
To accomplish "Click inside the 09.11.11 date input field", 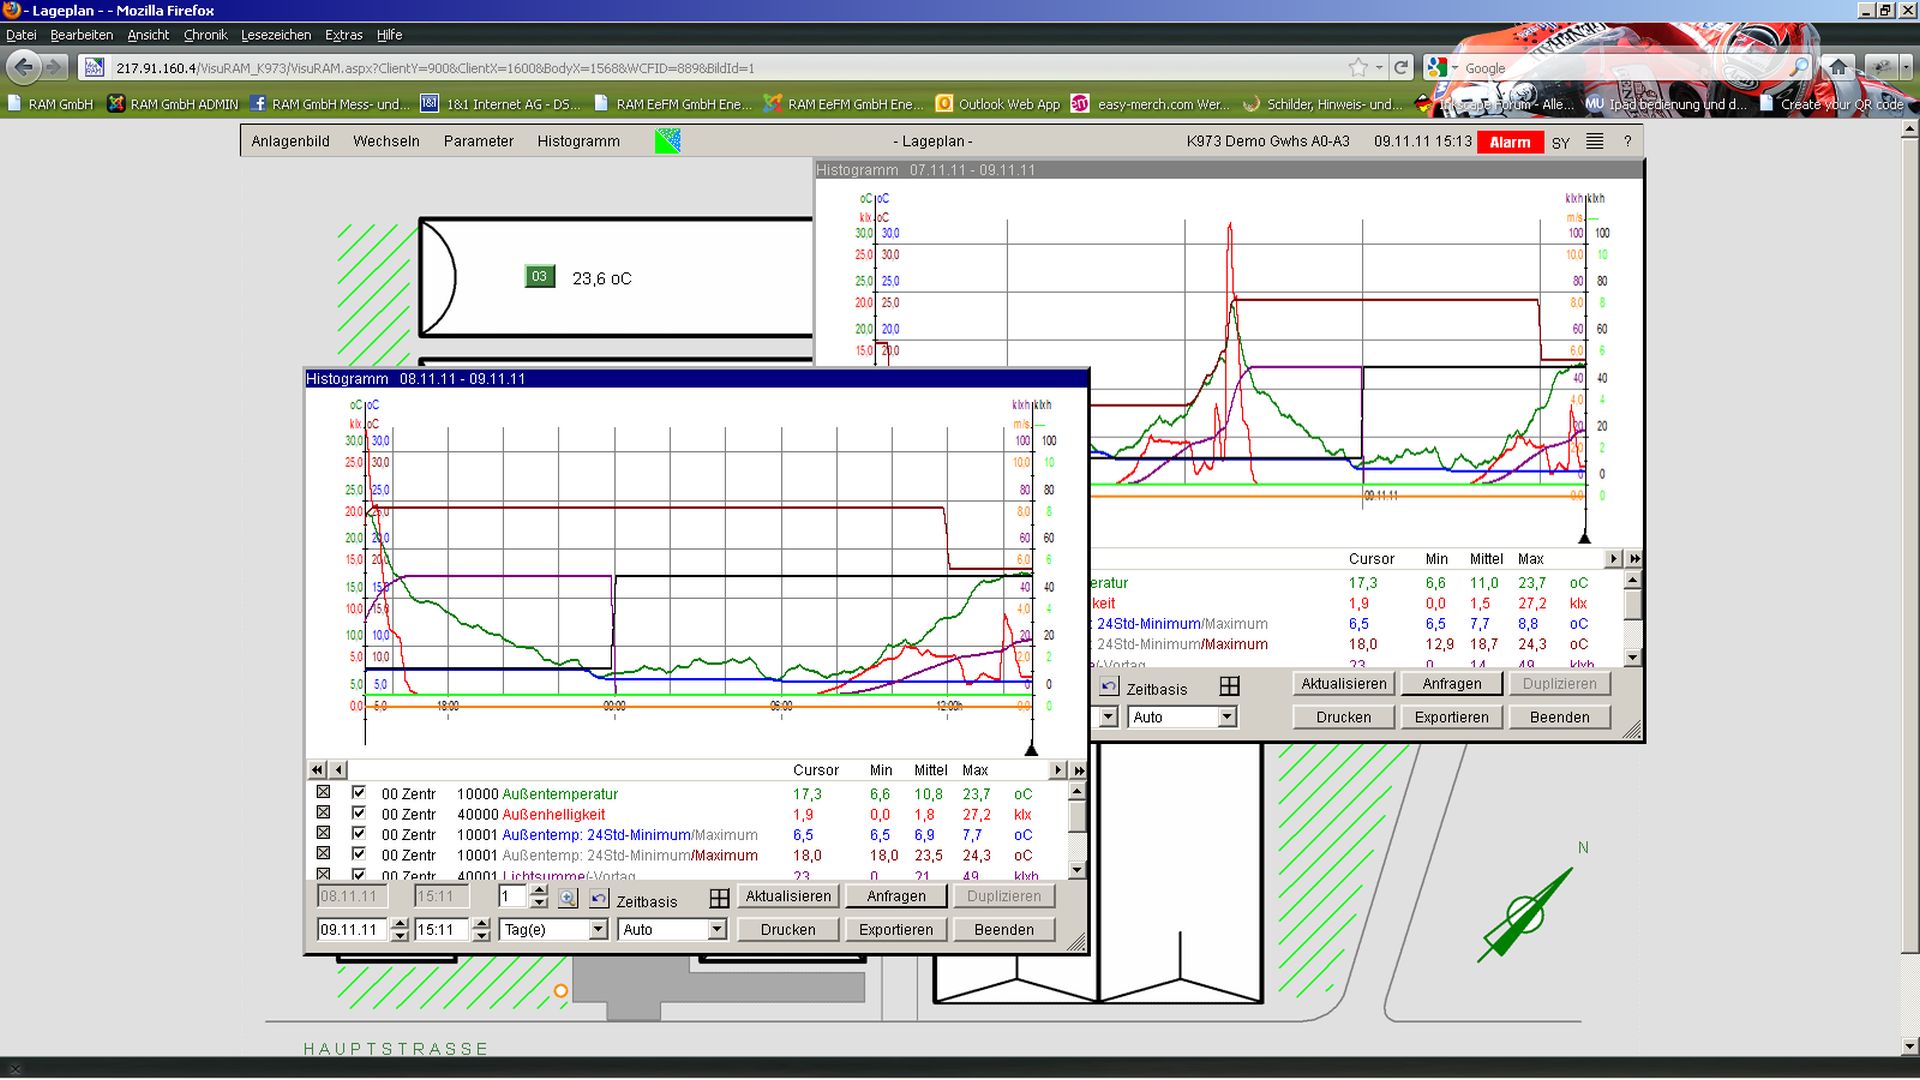I will pos(352,930).
